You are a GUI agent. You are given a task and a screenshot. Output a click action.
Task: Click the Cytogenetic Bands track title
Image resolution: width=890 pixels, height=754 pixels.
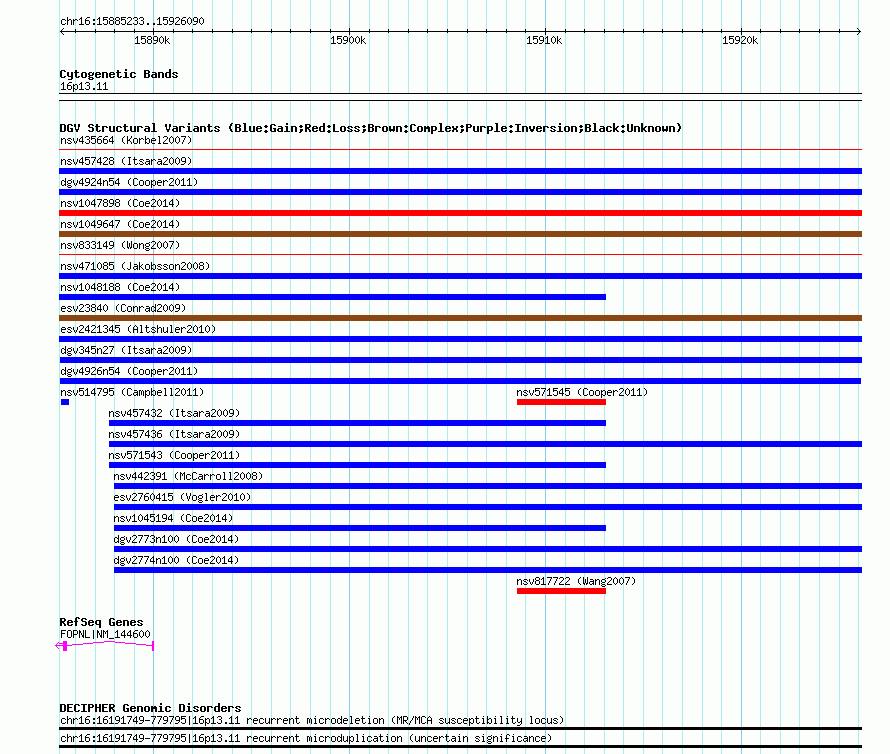click(119, 74)
